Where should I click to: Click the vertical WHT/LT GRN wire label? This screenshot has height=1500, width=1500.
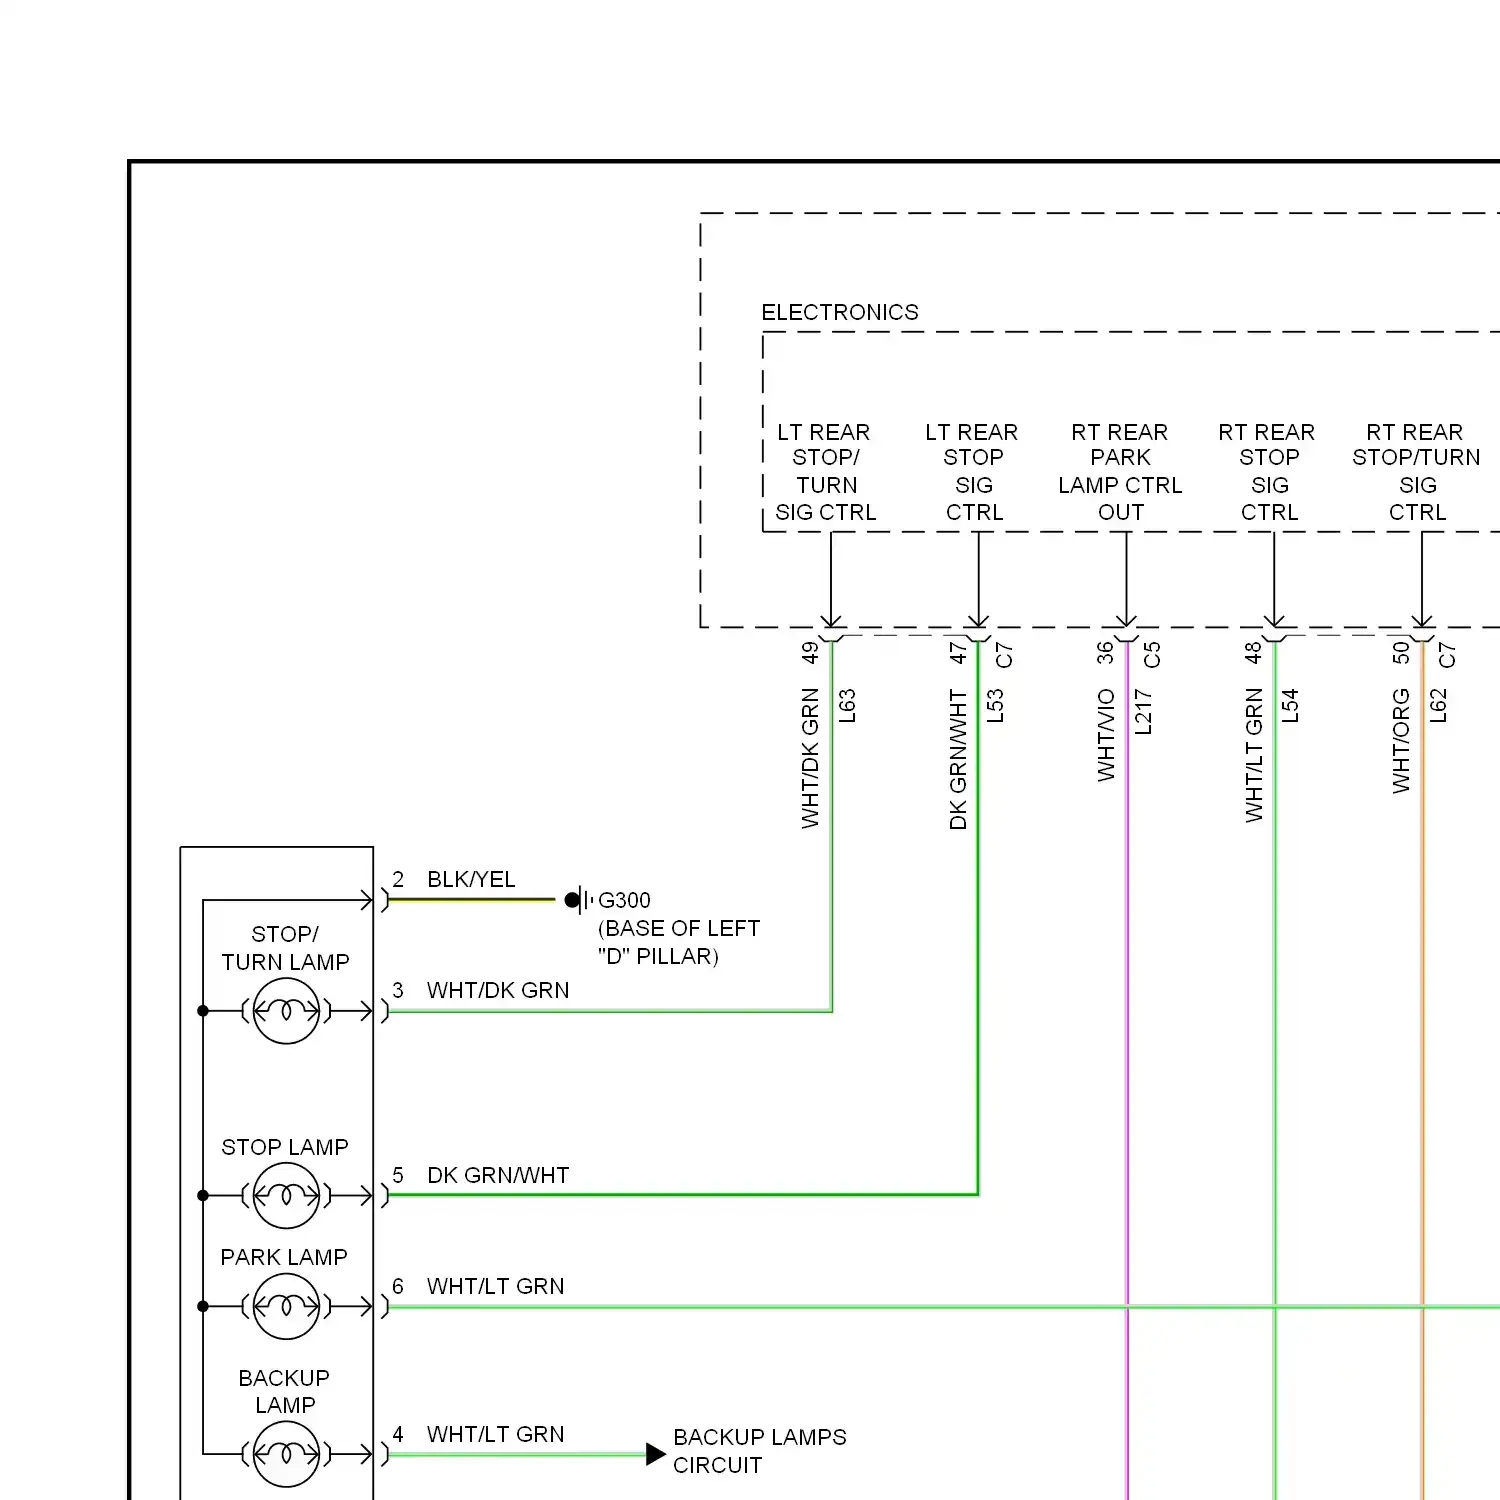click(1254, 755)
